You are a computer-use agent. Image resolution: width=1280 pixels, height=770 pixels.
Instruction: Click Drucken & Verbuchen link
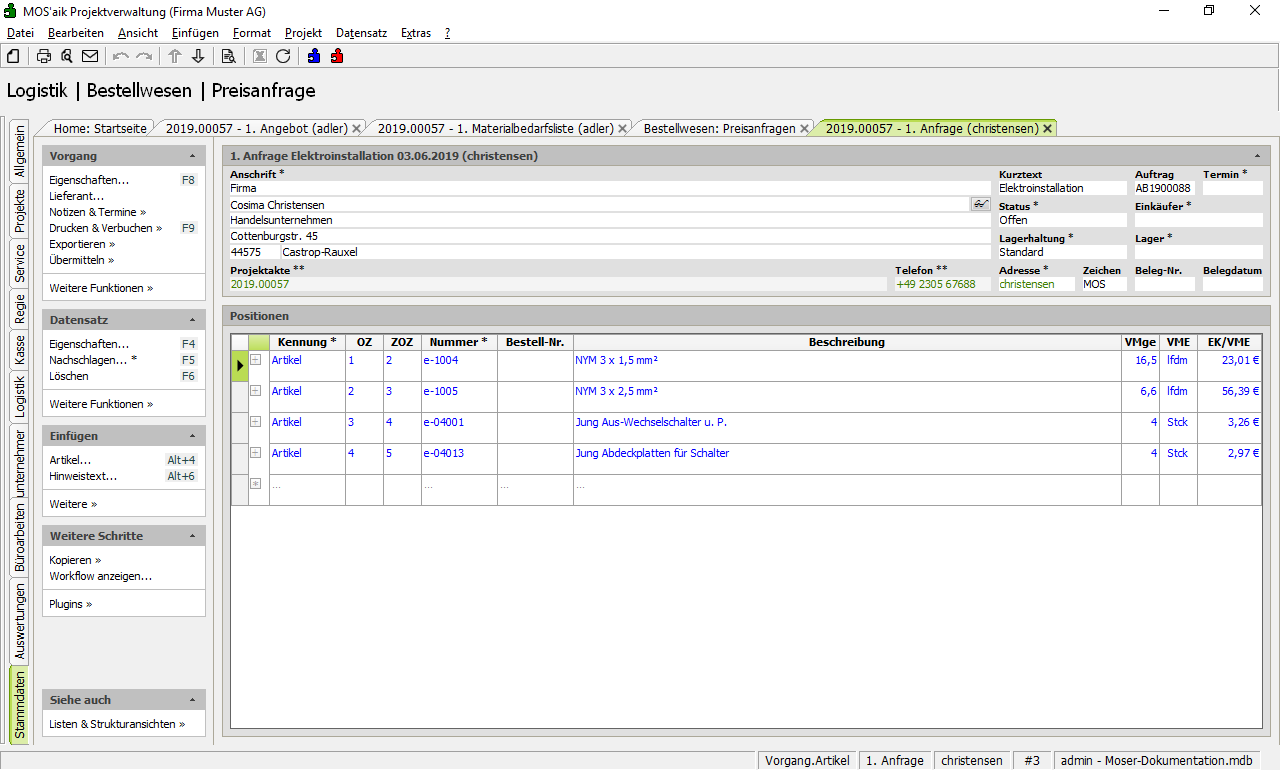point(101,228)
